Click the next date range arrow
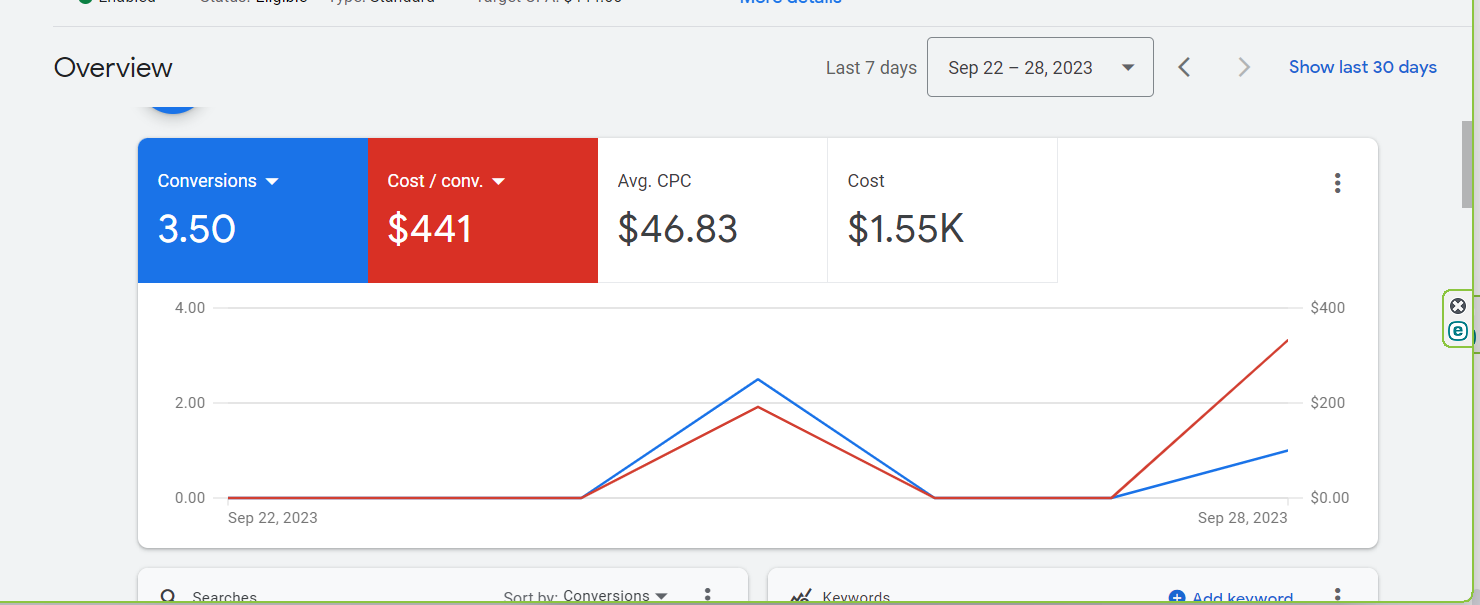This screenshot has width=1480, height=605. pos(1244,67)
